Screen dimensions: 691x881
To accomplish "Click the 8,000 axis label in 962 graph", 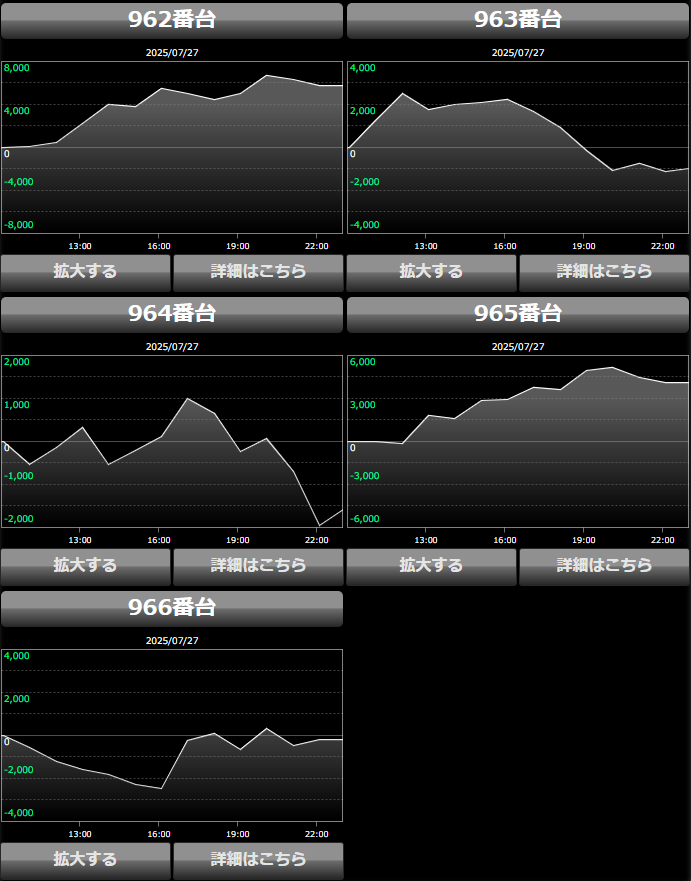I will pyautogui.click(x=17, y=68).
